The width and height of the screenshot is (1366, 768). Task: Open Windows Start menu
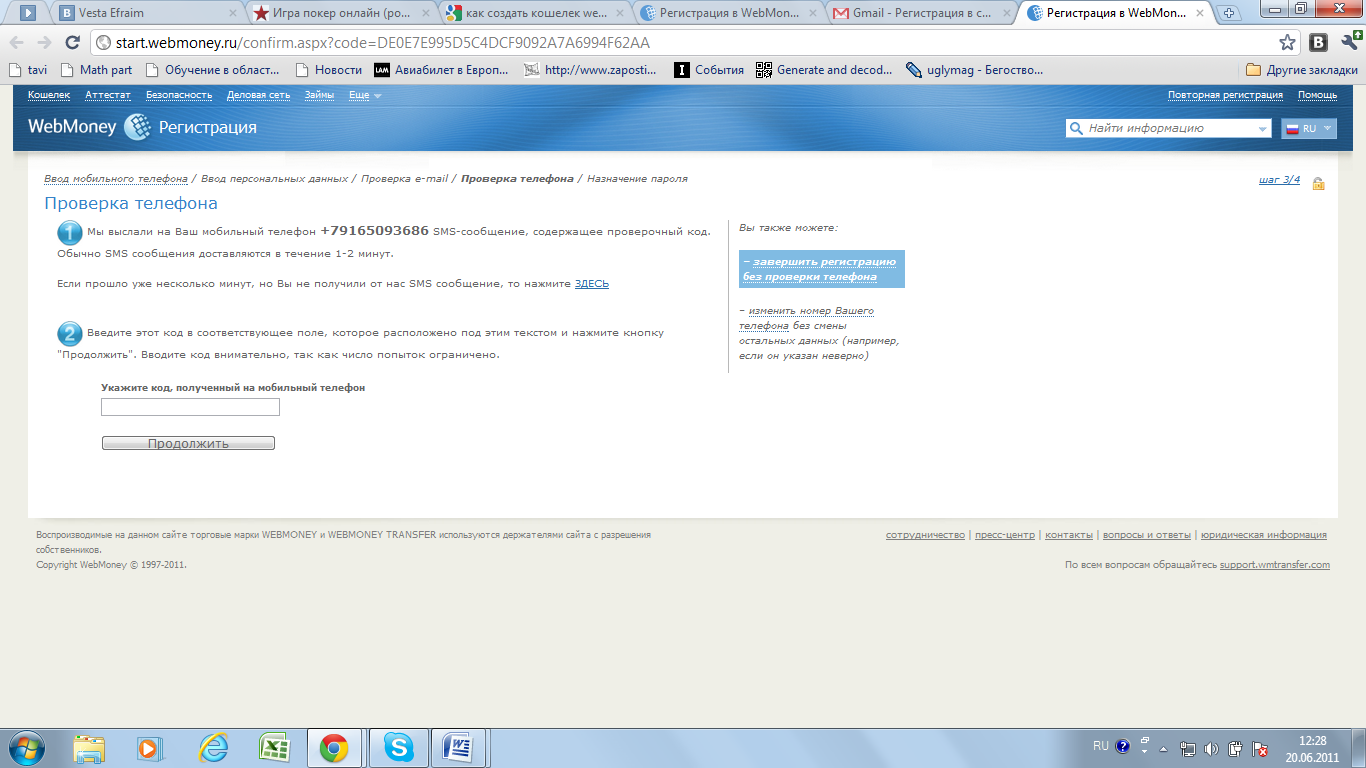tap(27, 748)
